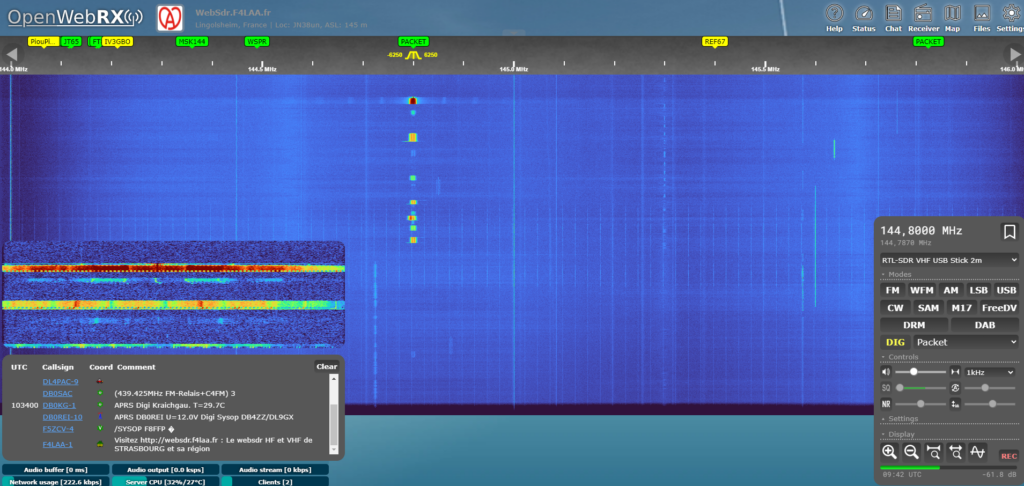Open the Status gauge icon
Viewport: 1024px width, 486px height.
coord(864,16)
